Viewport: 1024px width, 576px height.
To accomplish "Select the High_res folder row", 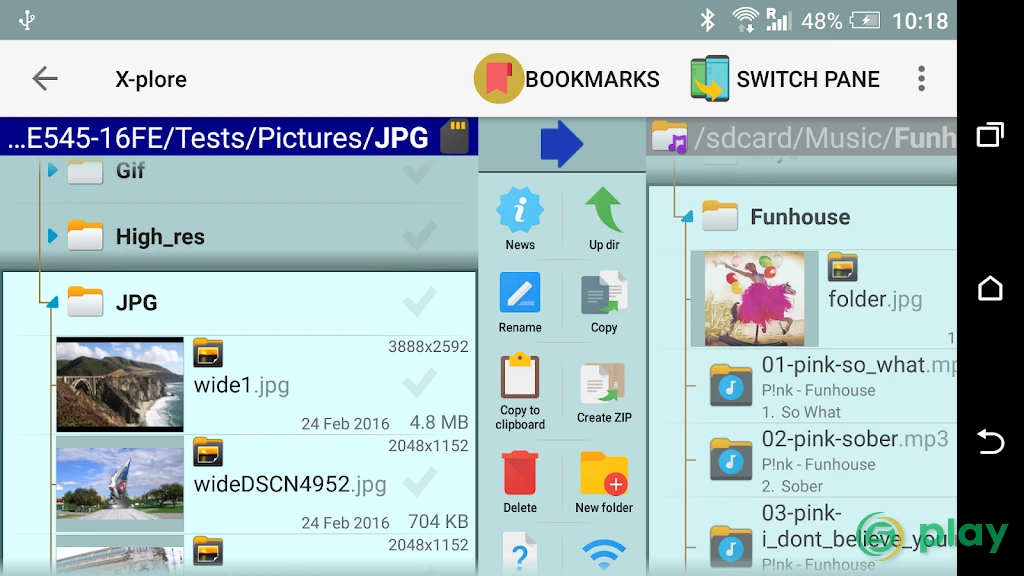I will (239, 236).
